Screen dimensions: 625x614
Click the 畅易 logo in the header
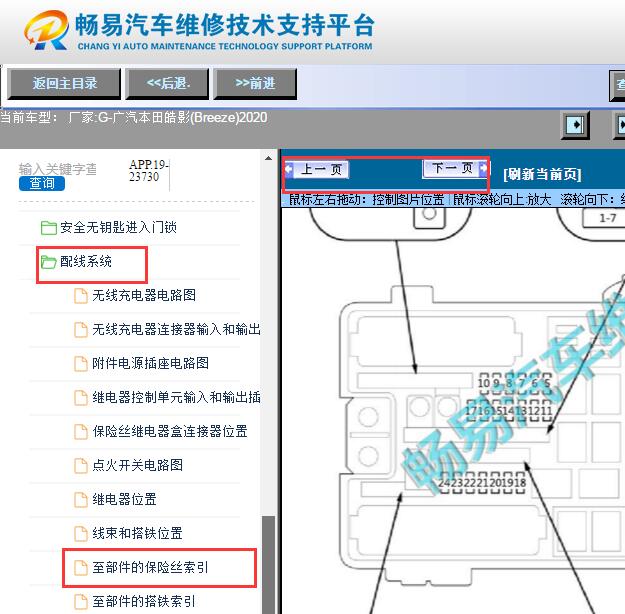(46, 30)
